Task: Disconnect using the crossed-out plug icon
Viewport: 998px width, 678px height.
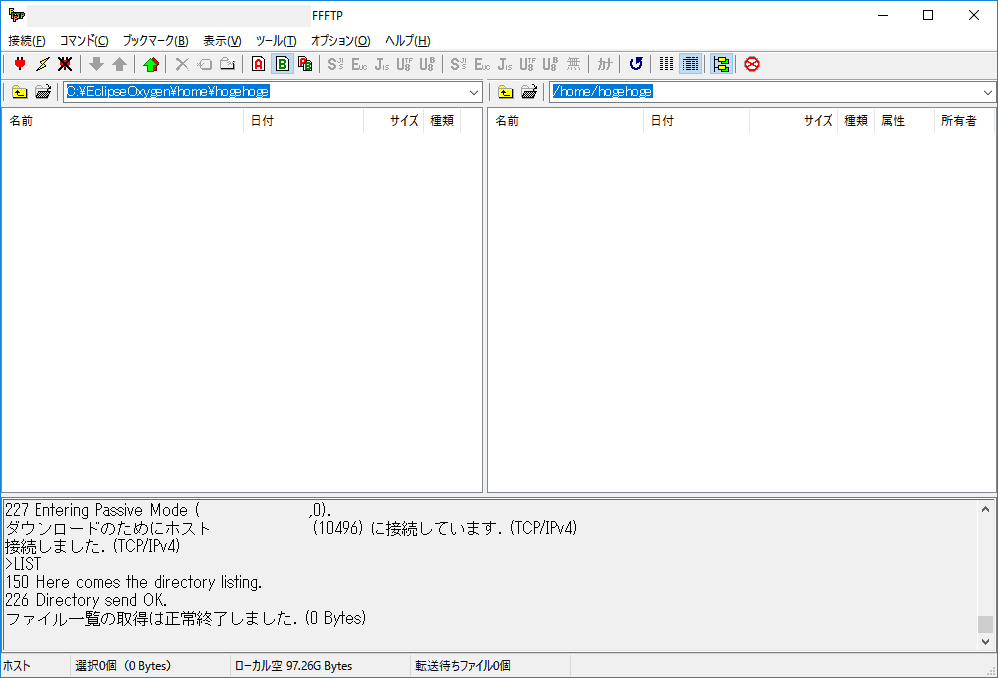Action: [65, 64]
